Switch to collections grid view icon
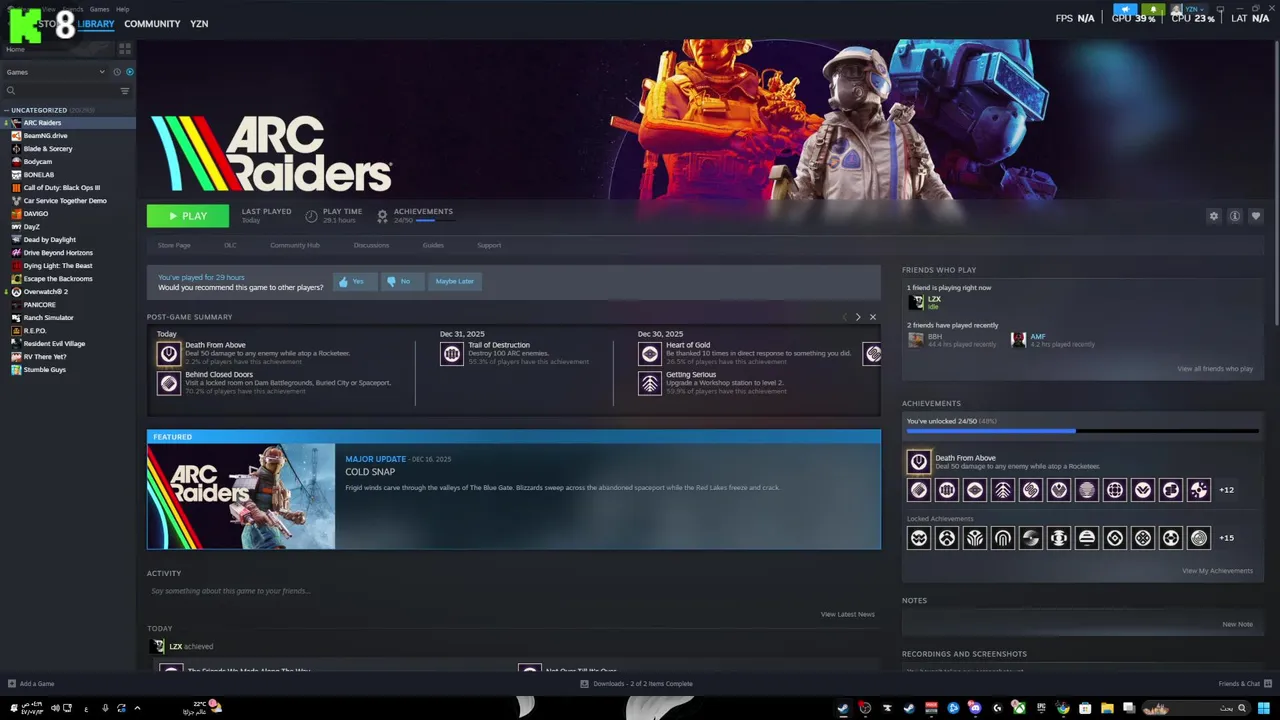 click(125, 48)
